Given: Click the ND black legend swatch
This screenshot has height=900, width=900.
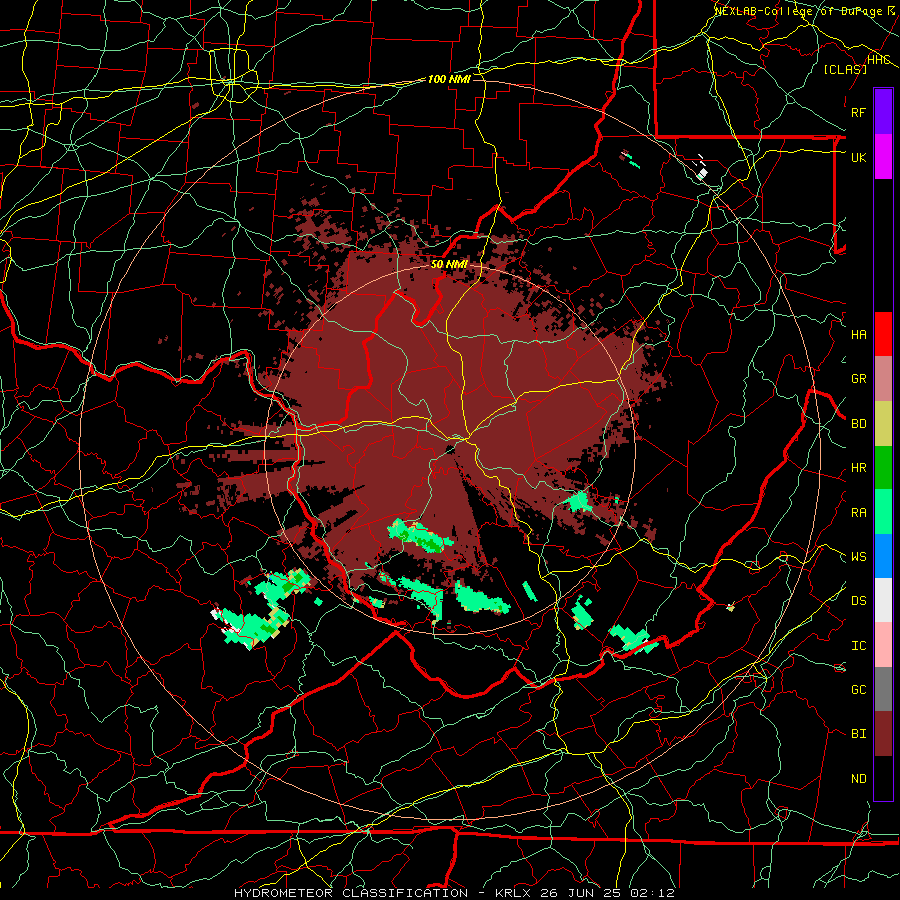Looking at the screenshot, I should [x=883, y=778].
